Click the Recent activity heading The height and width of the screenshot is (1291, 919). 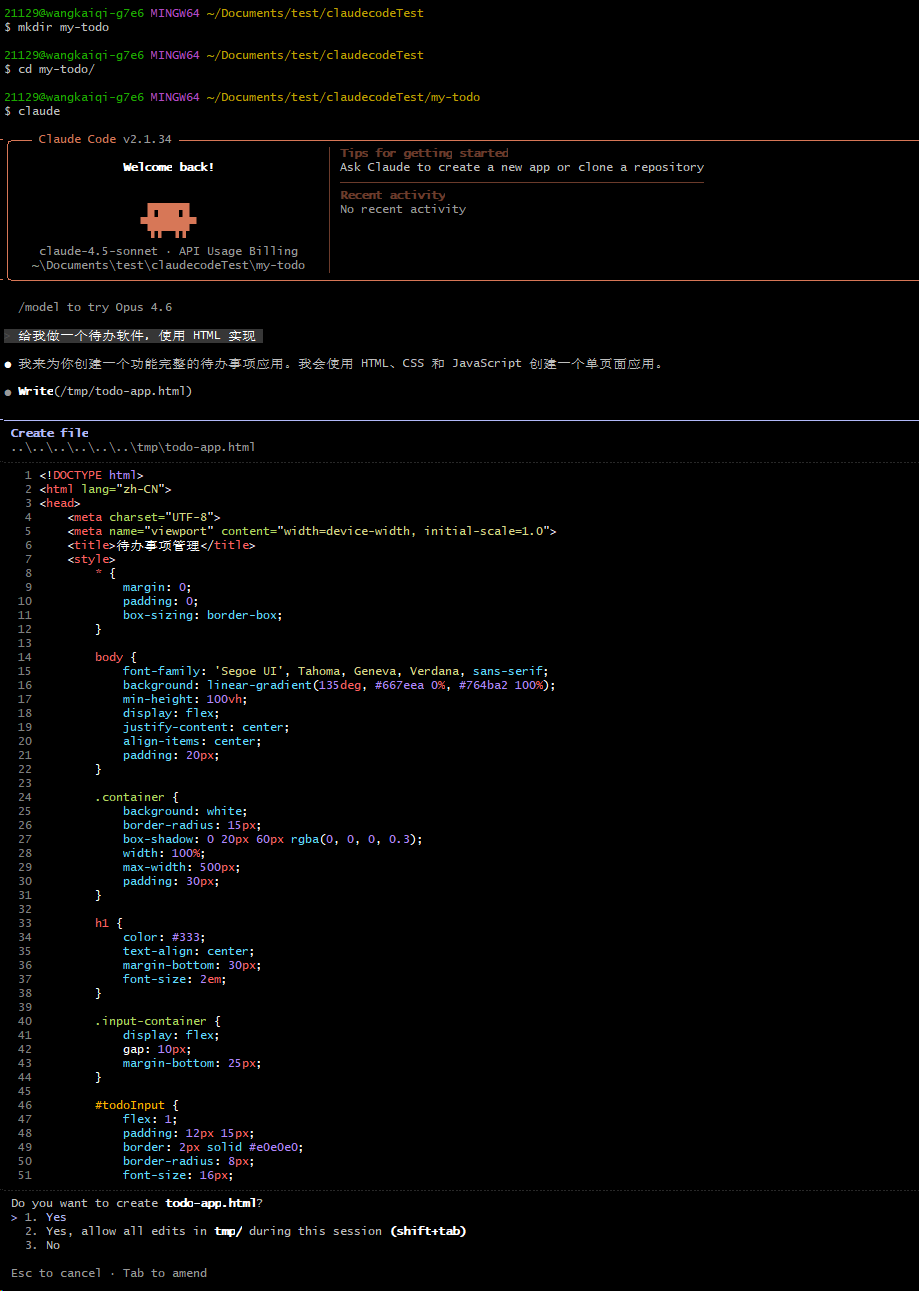pyautogui.click(x=393, y=195)
